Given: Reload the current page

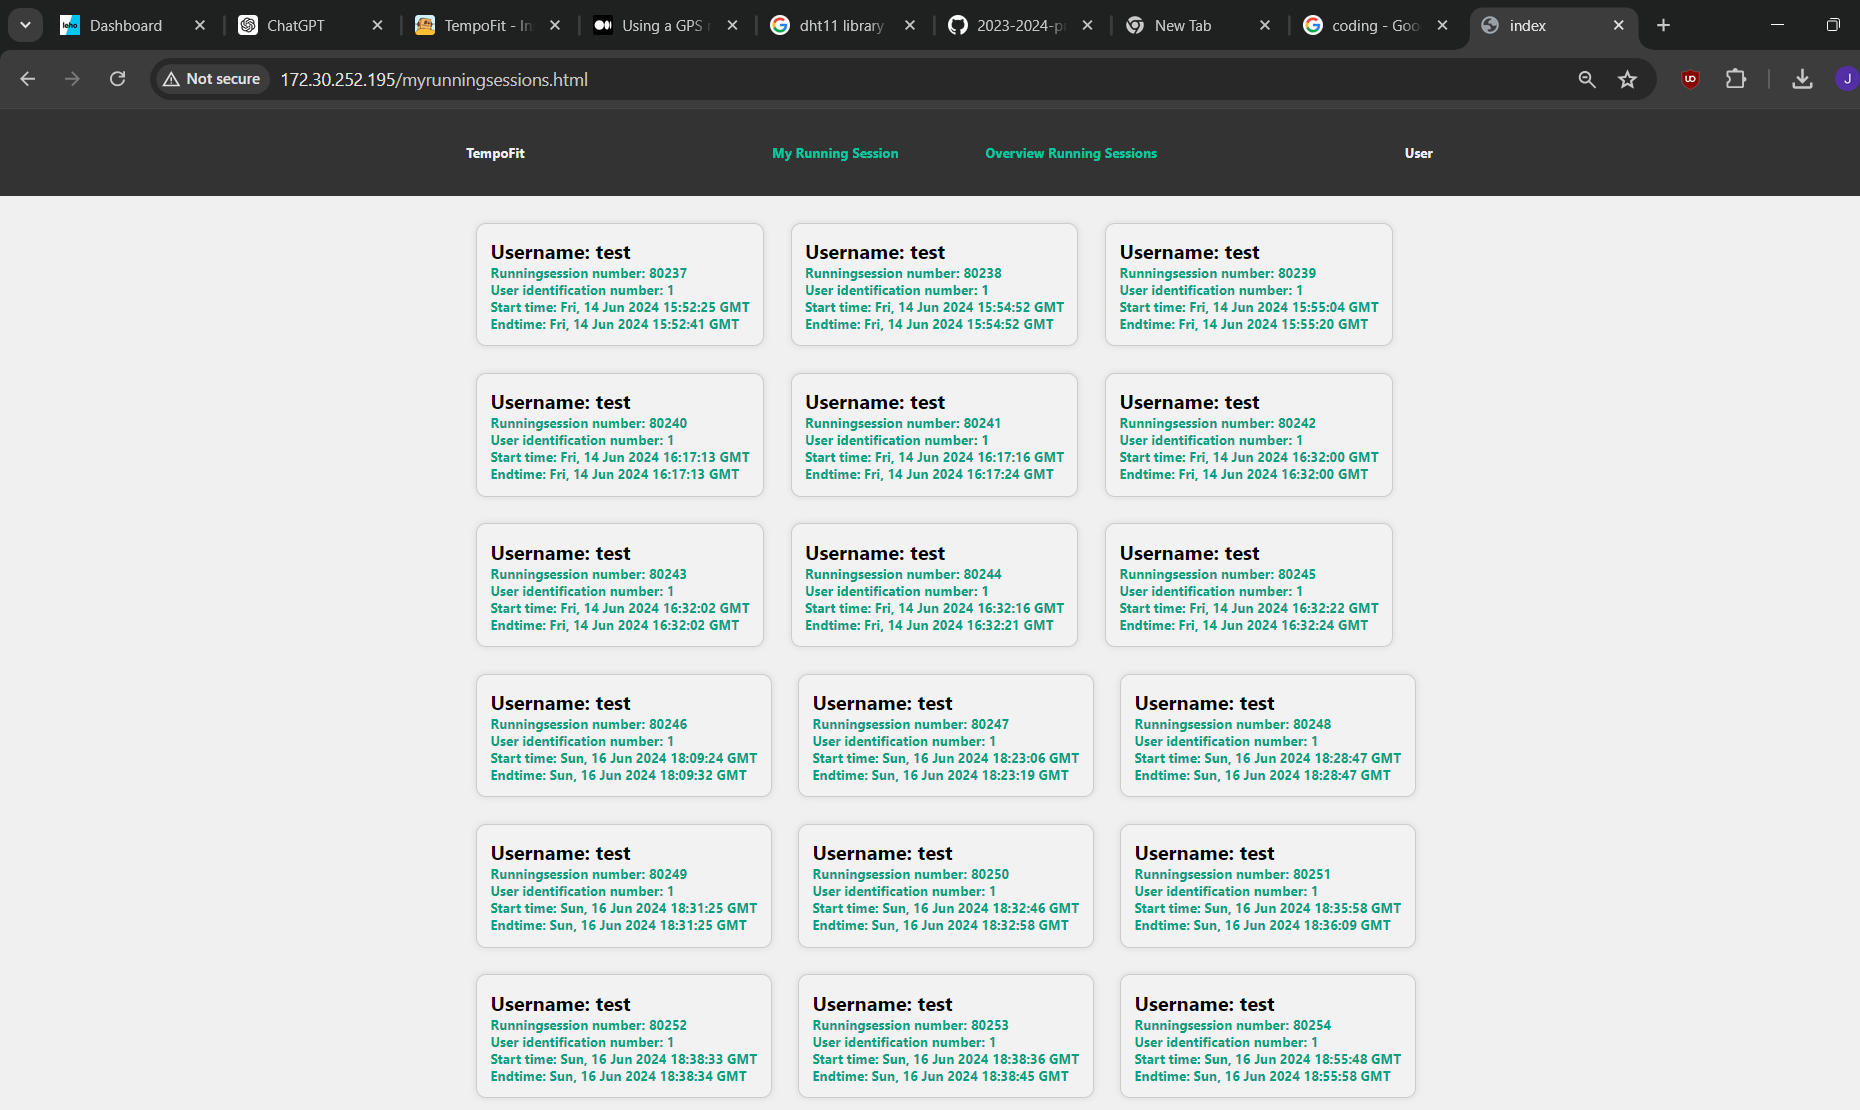Looking at the screenshot, I should 117,79.
